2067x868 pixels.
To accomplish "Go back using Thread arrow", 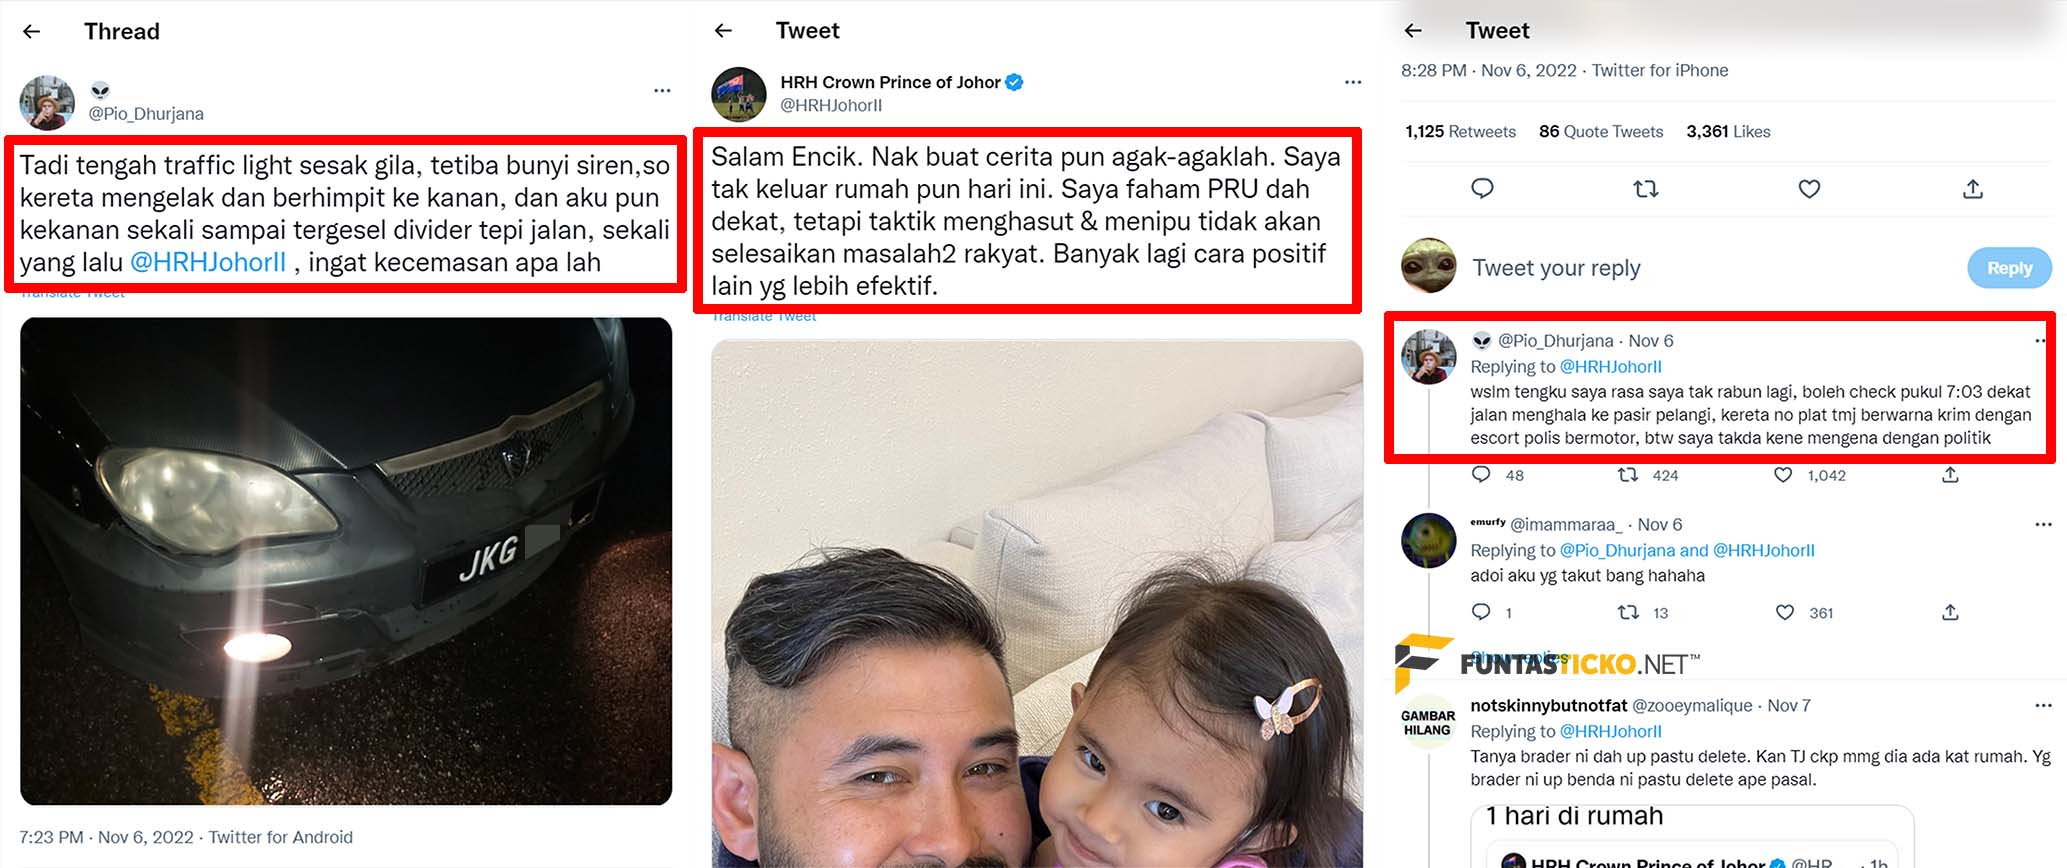I will 32,31.
